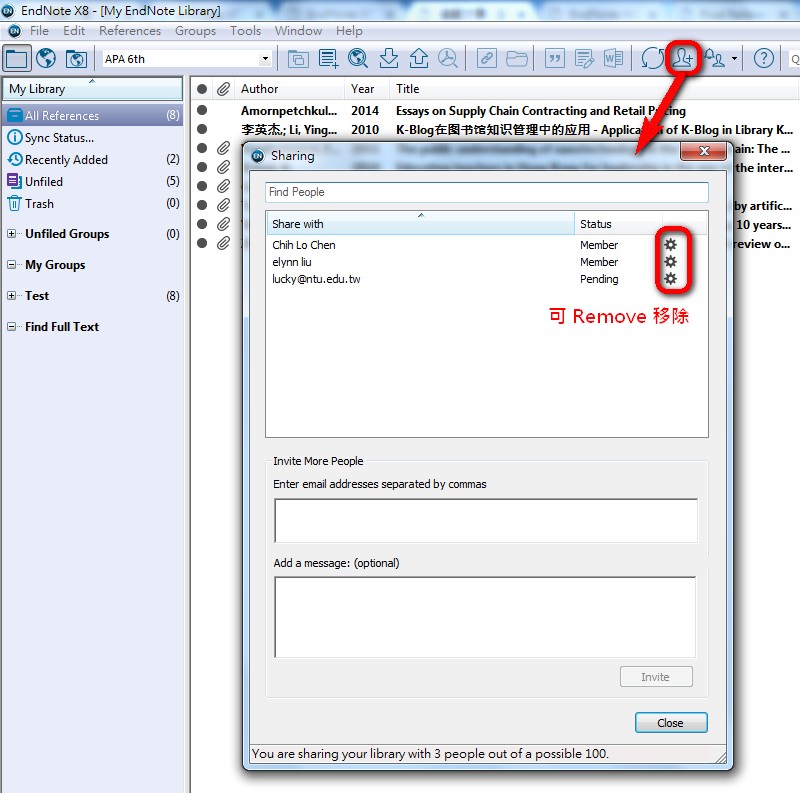Open the Activity Feed dropdown arrow
The height and width of the screenshot is (793, 800).
(x=735, y=59)
